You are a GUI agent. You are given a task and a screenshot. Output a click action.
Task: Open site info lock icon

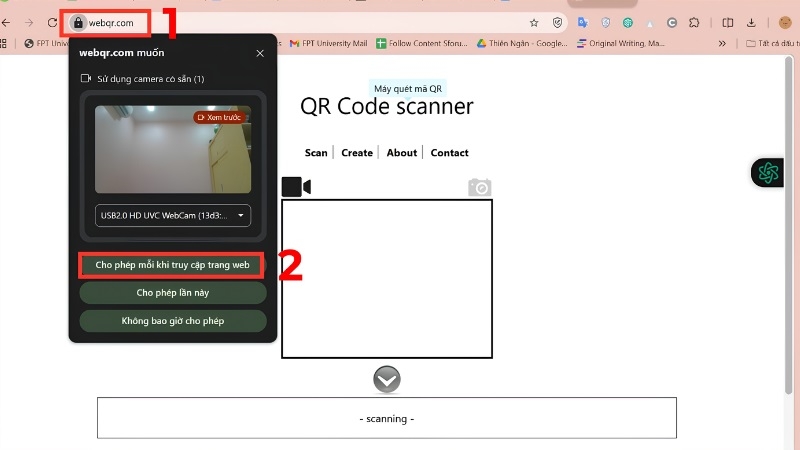78,23
